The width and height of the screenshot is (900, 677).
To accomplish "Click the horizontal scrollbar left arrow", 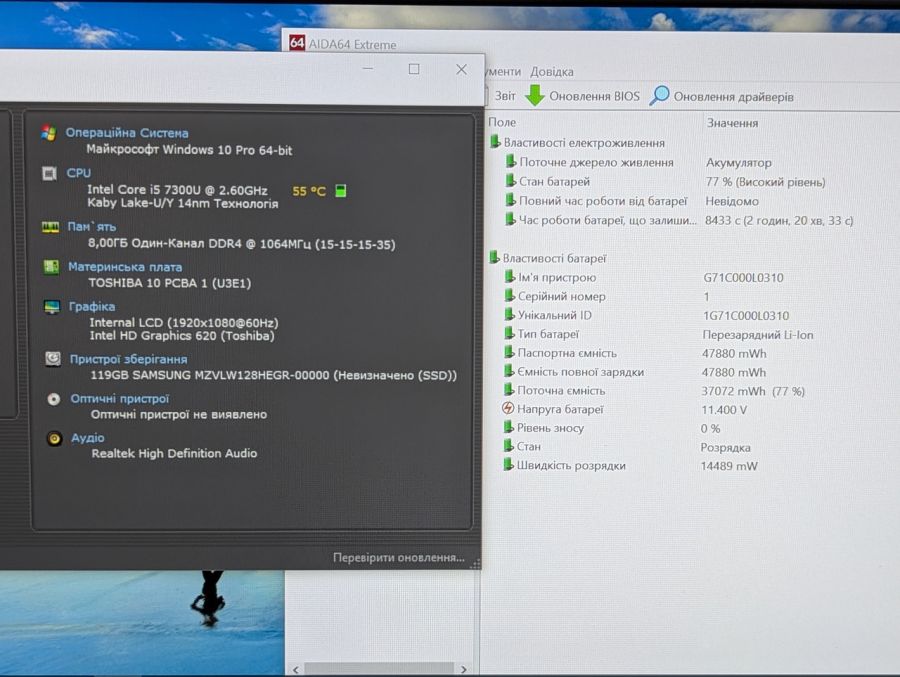I will pos(296,669).
